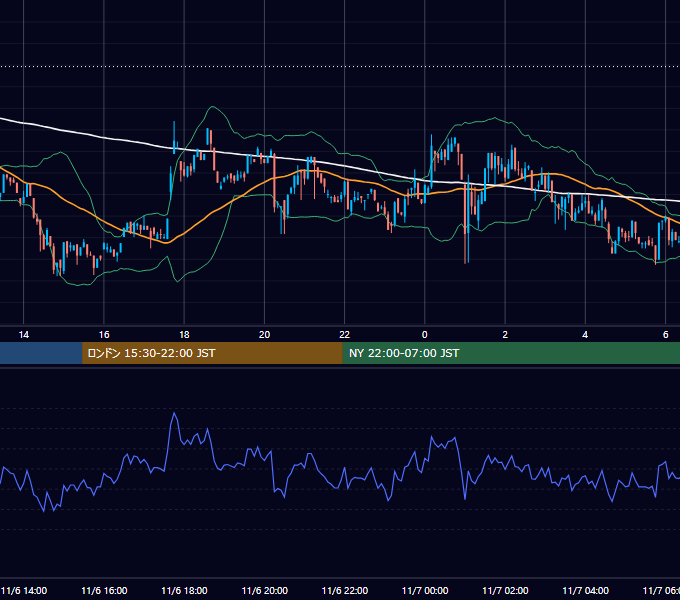680x600 pixels.
Task: Select the ロンドン 15:30-22:00 JST session bar
Action: click(x=212, y=353)
